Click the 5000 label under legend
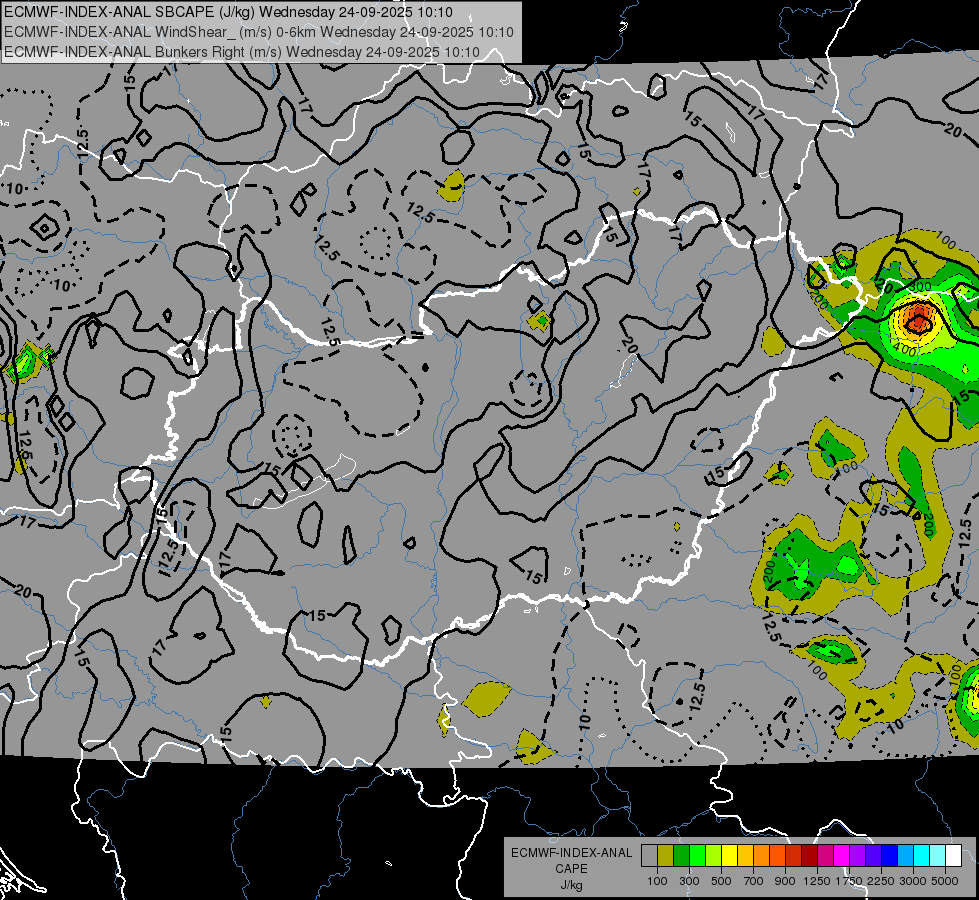This screenshot has height=900, width=979. (945, 881)
